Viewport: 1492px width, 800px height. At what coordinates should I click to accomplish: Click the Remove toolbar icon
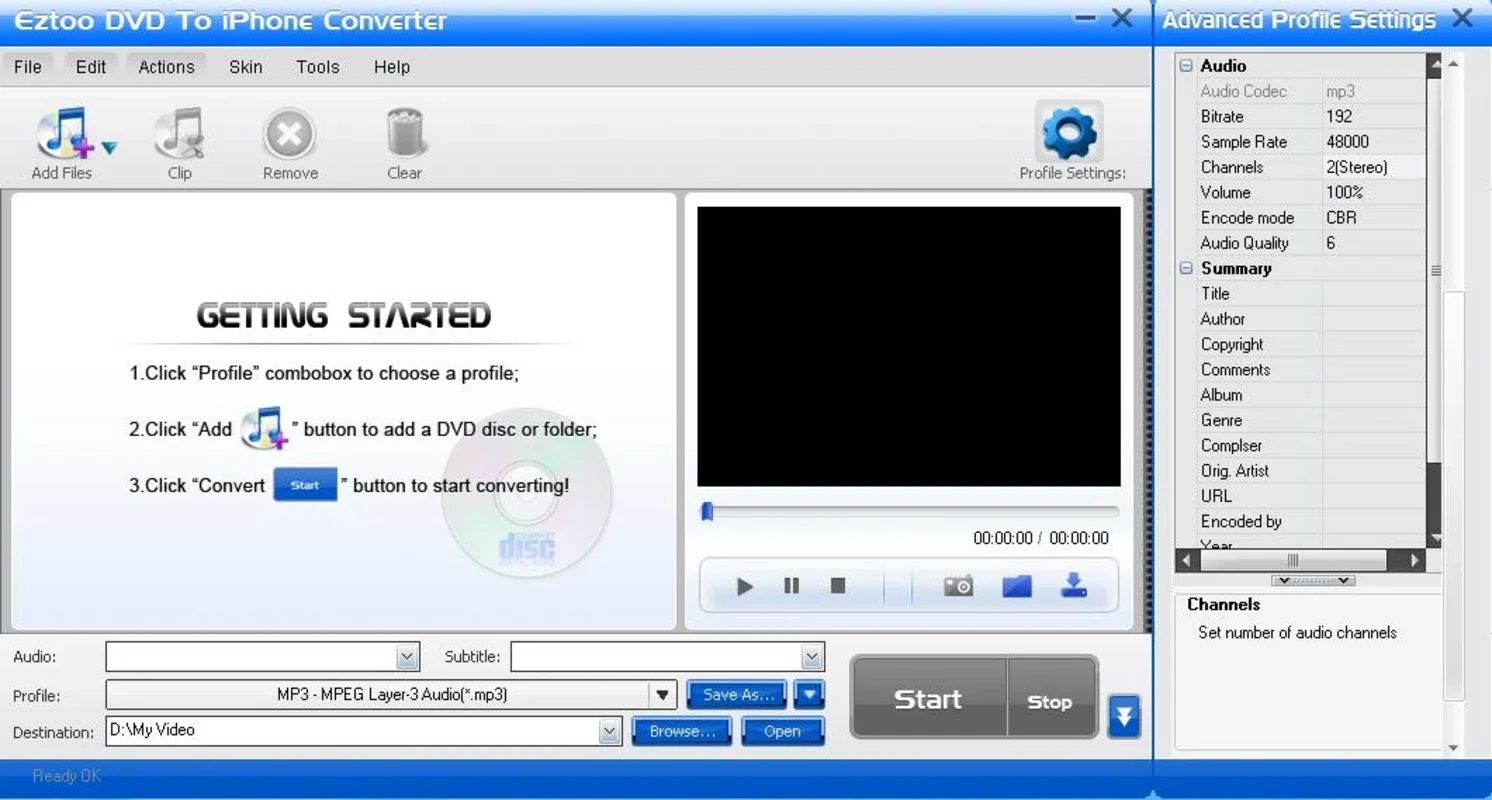click(x=290, y=135)
